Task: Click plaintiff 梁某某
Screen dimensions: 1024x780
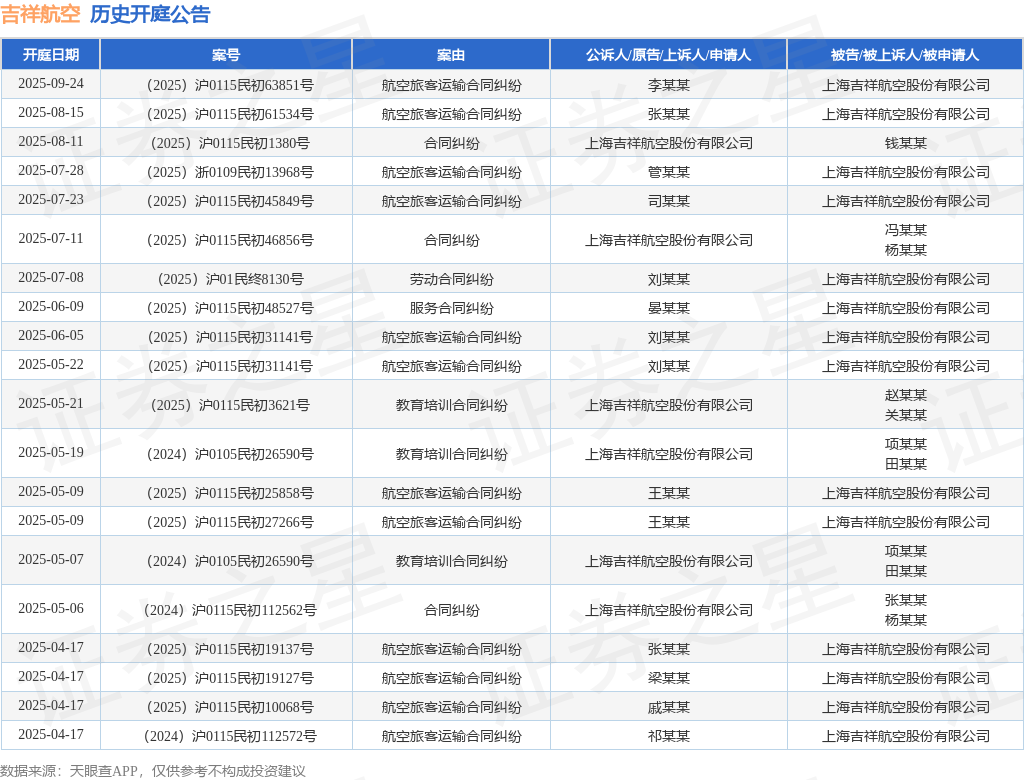Action: pyautogui.click(x=669, y=678)
